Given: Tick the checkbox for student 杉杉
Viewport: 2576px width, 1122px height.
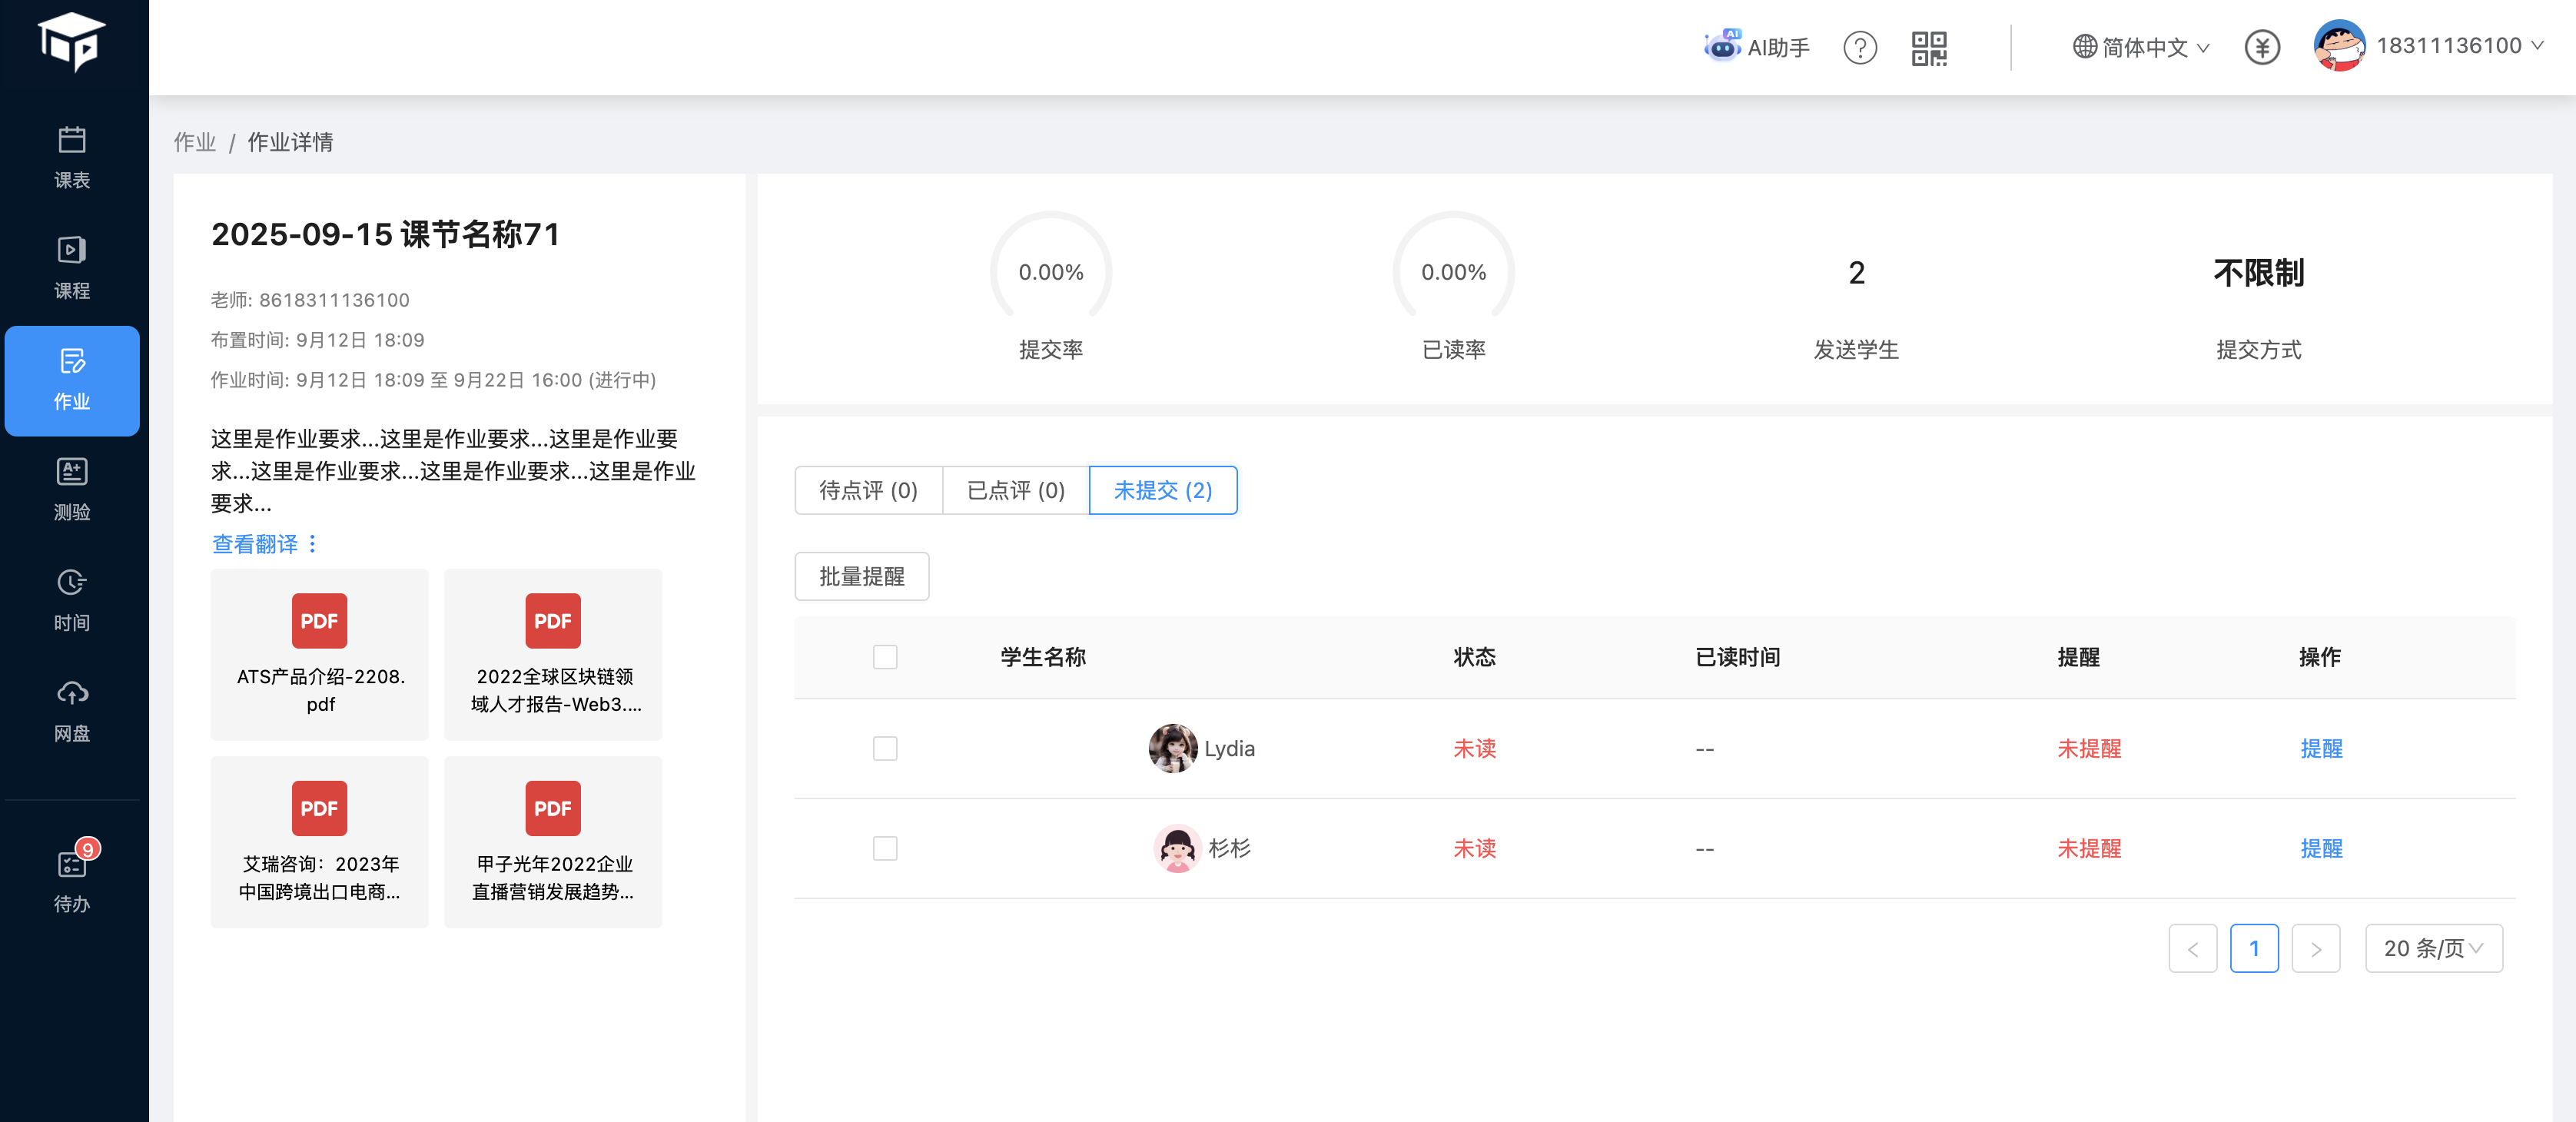Looking at the screenshot, I should (x=884, y=848).
